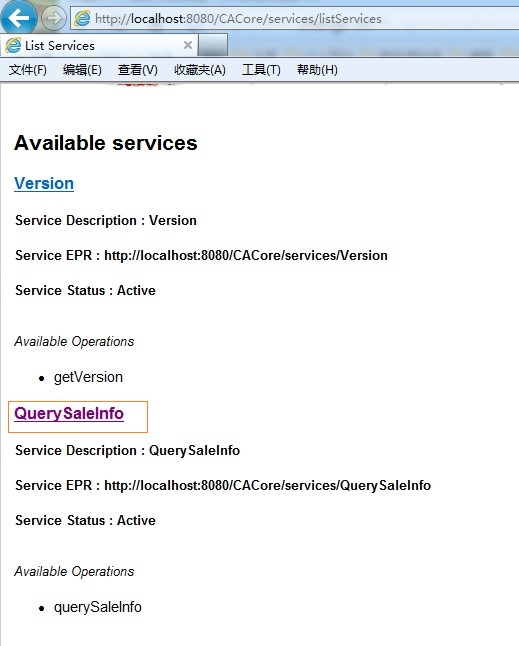
Task: Open the 收藏夹(A) favorites menu
Action: tap(200, 70)
